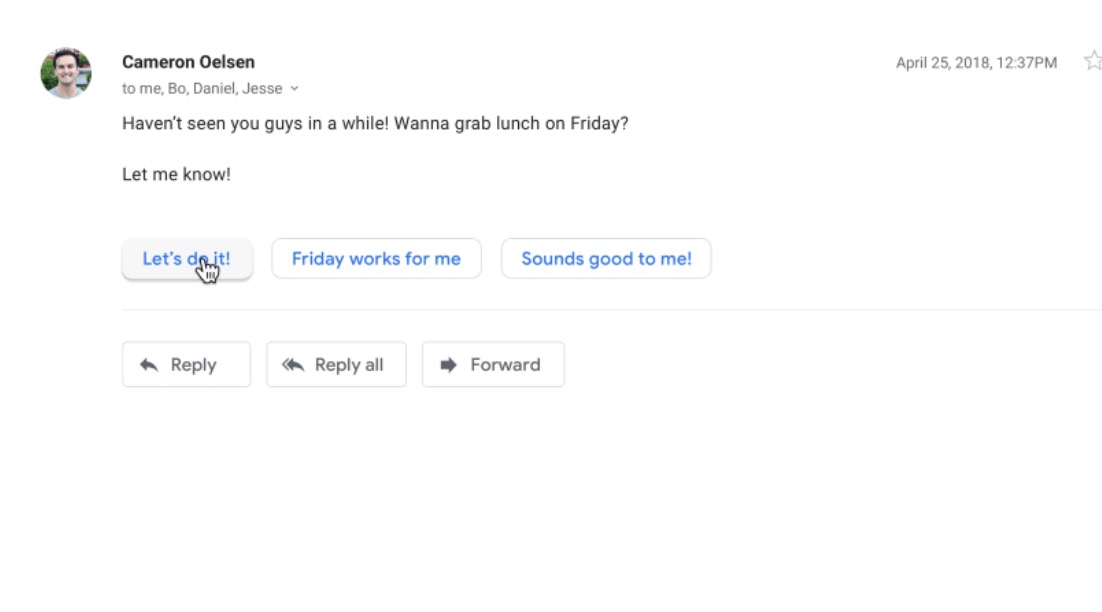Click the Reply button label
1102x612 pixels.
pos(193,365)
